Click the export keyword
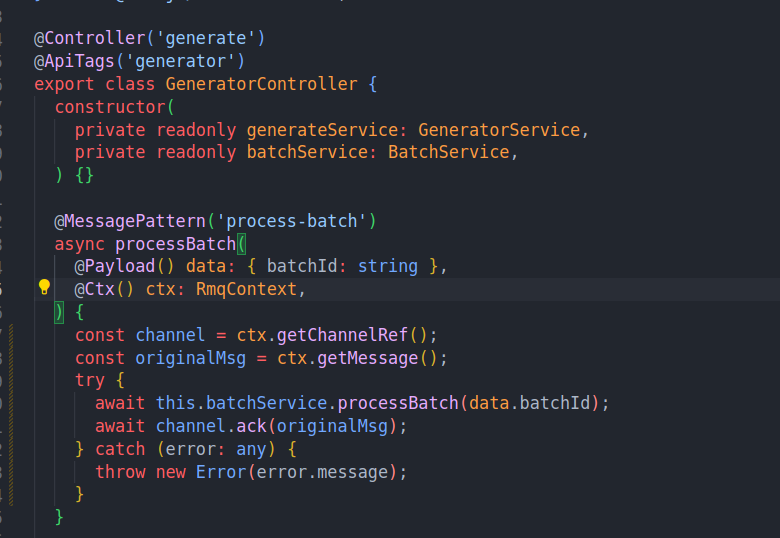The height and width of the screenshot is (538, 780). [x=64, y=84]
